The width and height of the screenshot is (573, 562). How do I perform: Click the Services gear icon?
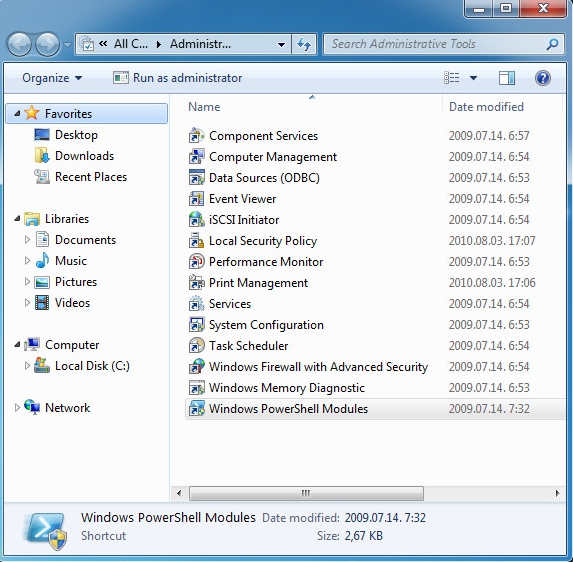pyautogui.click(x=196, y=304)
